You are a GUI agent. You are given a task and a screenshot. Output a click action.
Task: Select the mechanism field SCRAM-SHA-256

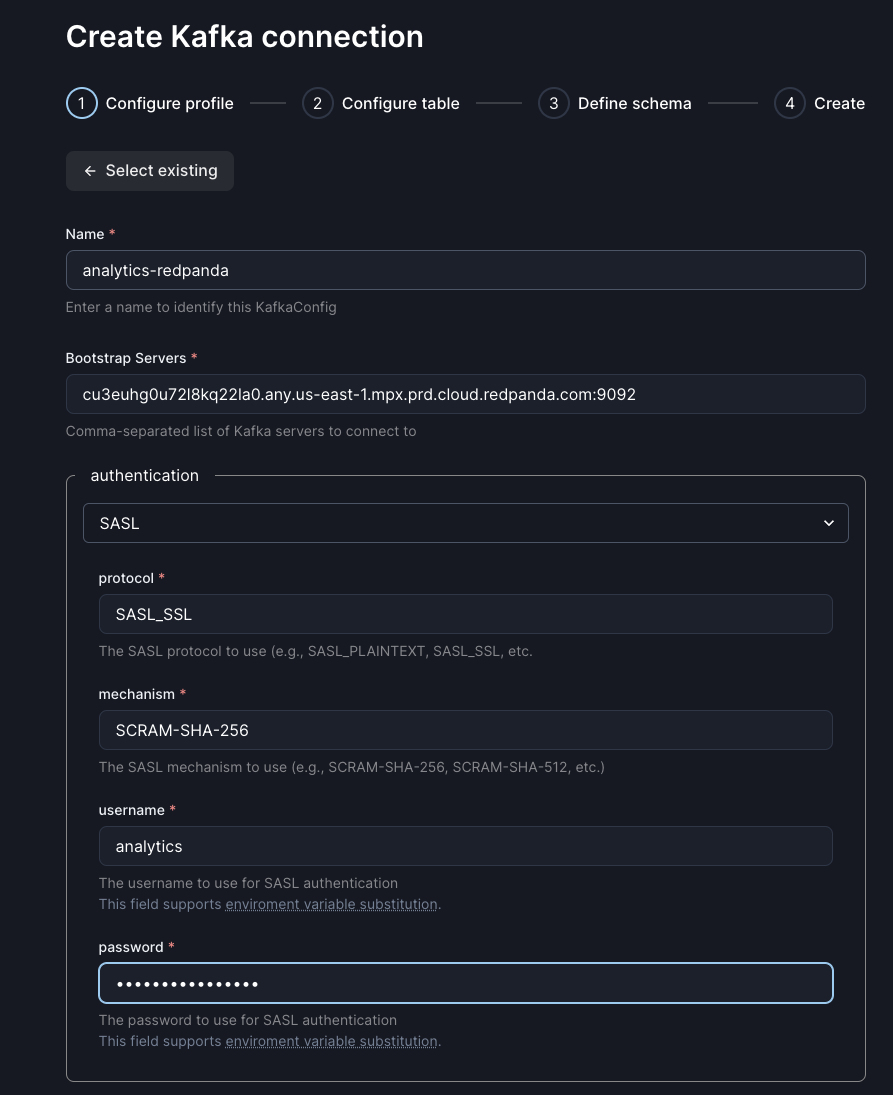(465, 730)
